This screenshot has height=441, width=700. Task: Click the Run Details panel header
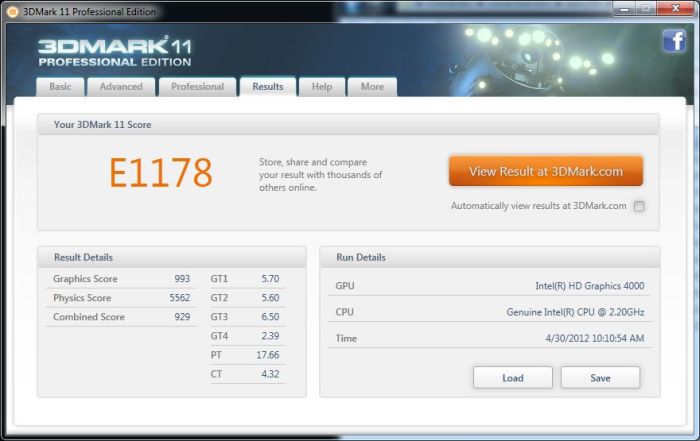[490, 258]
